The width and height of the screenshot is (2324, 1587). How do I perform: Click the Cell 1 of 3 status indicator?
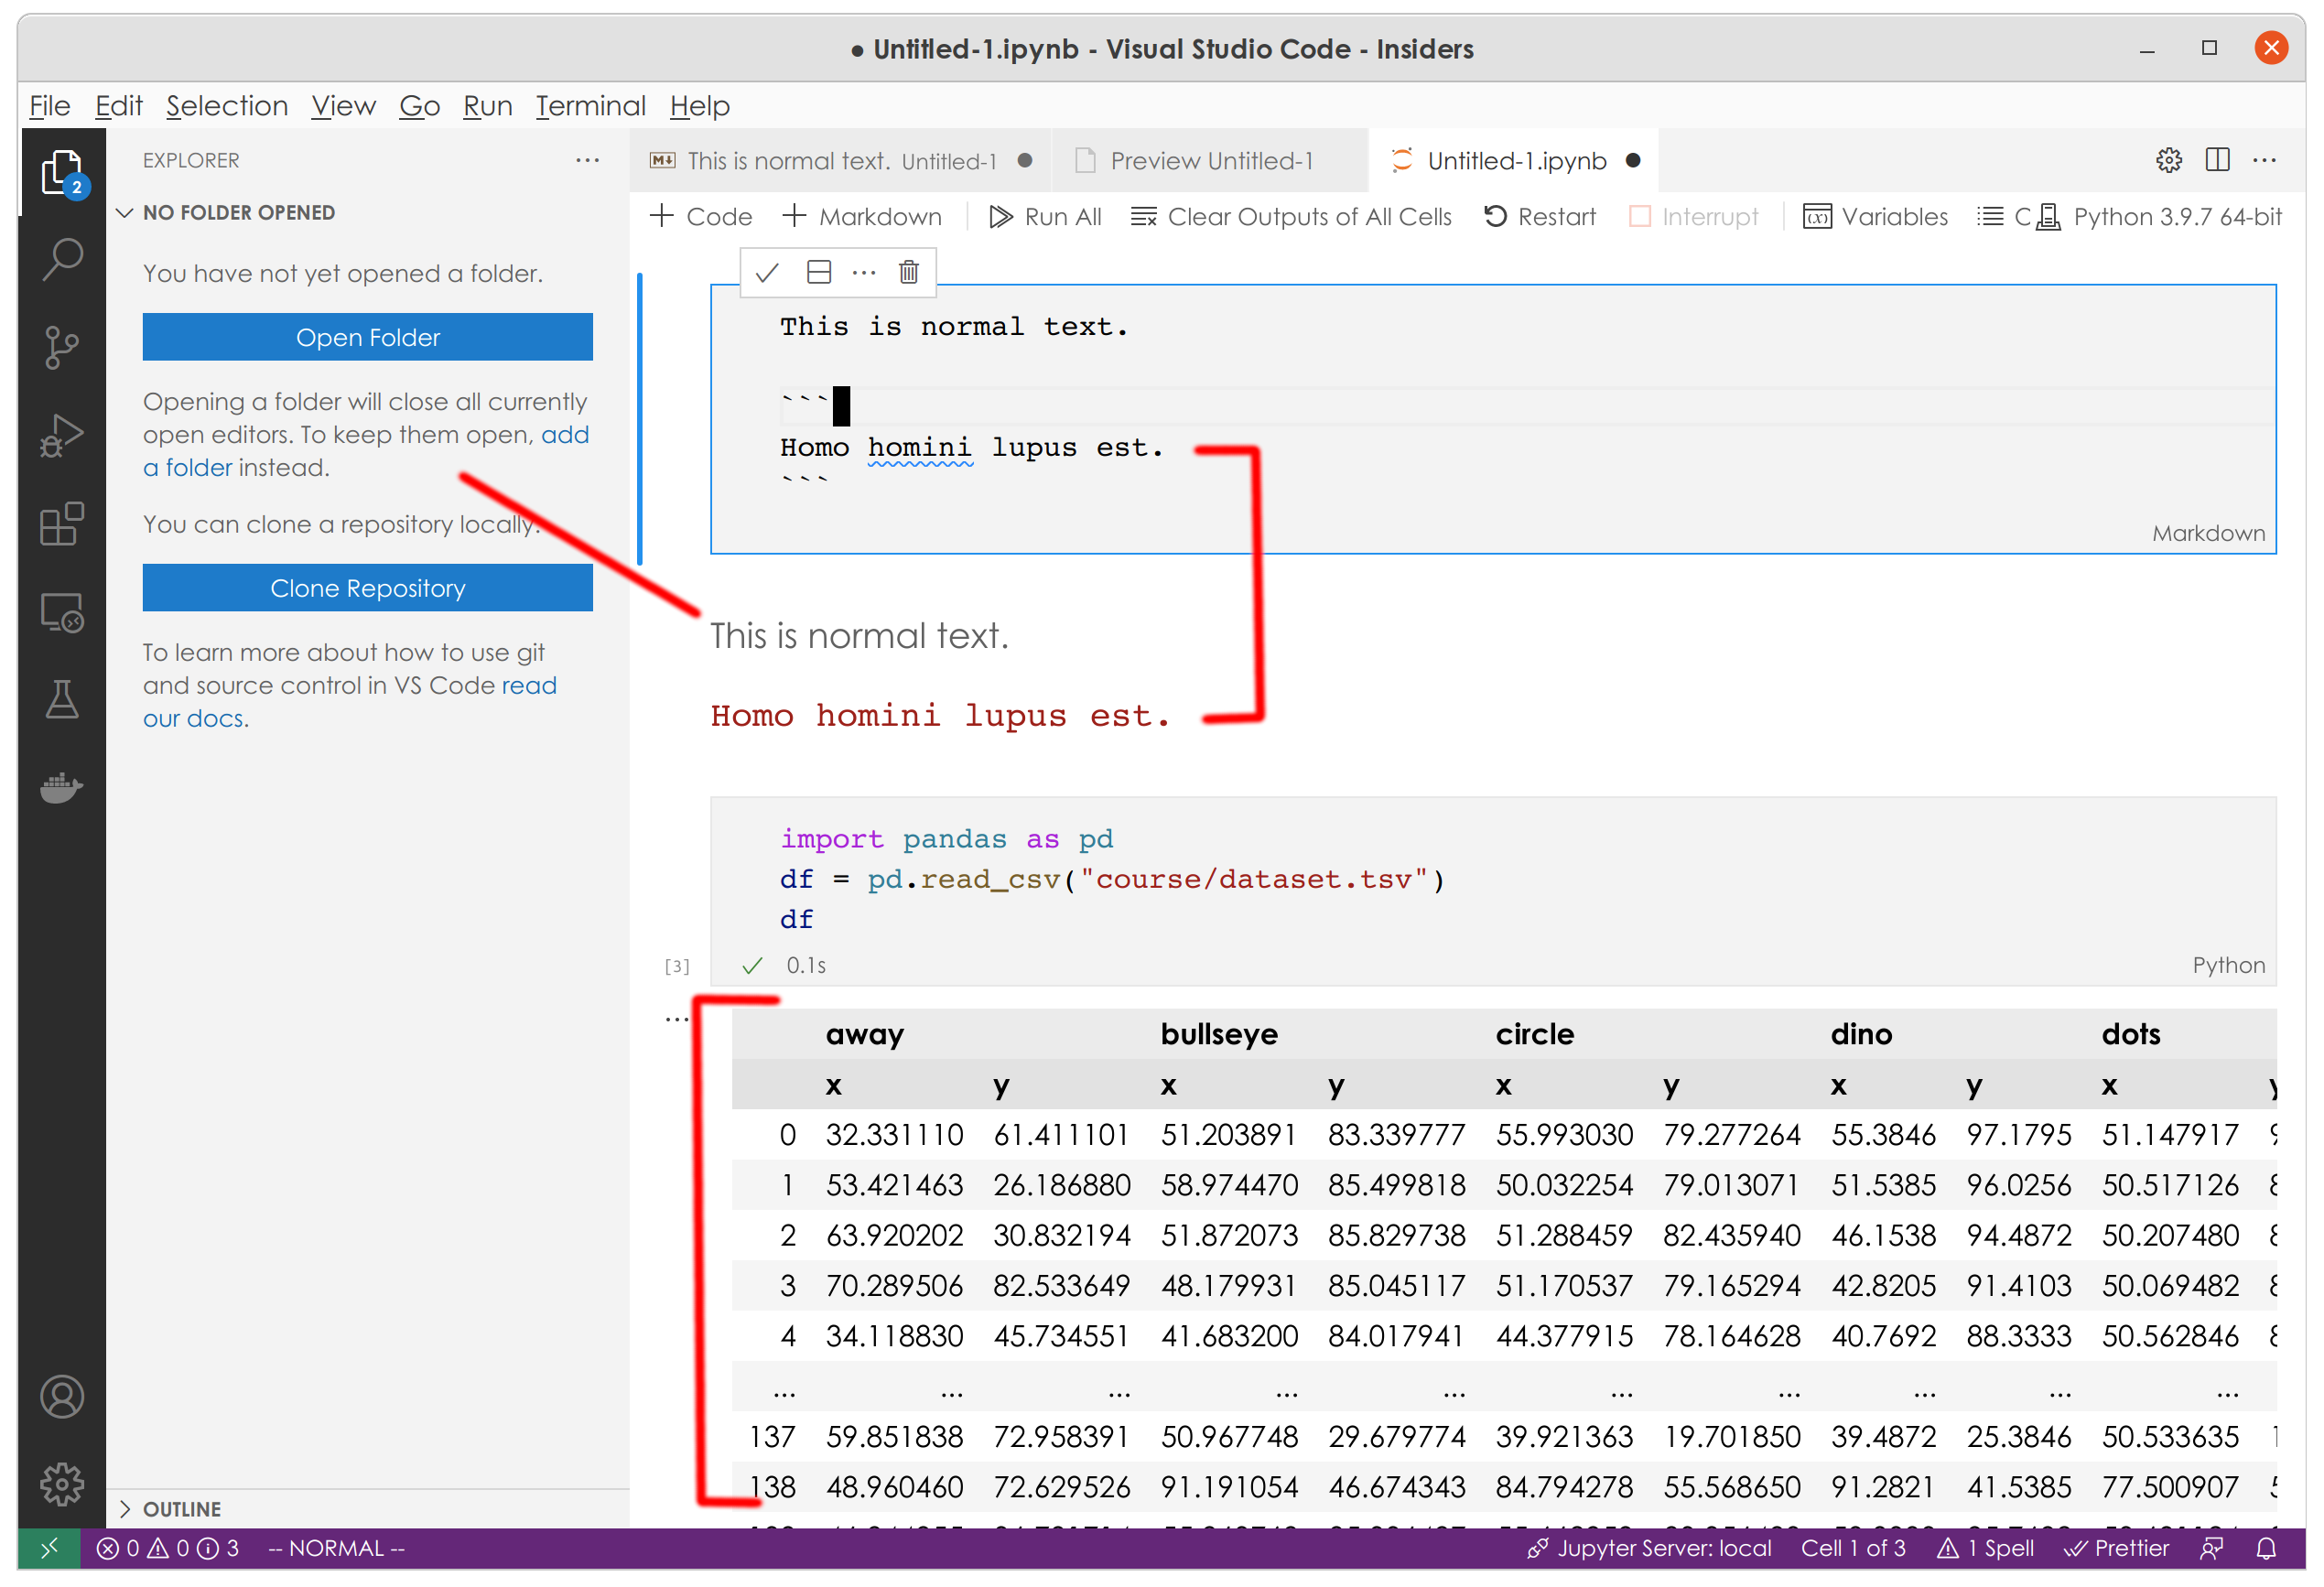tap(1854, 1548)
